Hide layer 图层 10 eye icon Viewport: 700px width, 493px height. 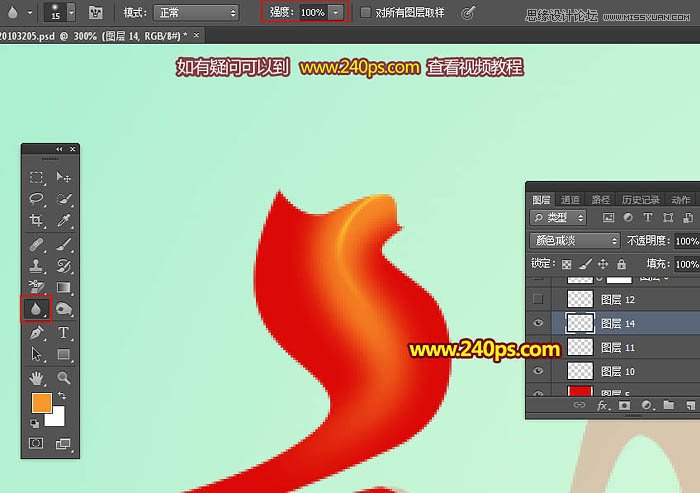click(x=538, y=371)
